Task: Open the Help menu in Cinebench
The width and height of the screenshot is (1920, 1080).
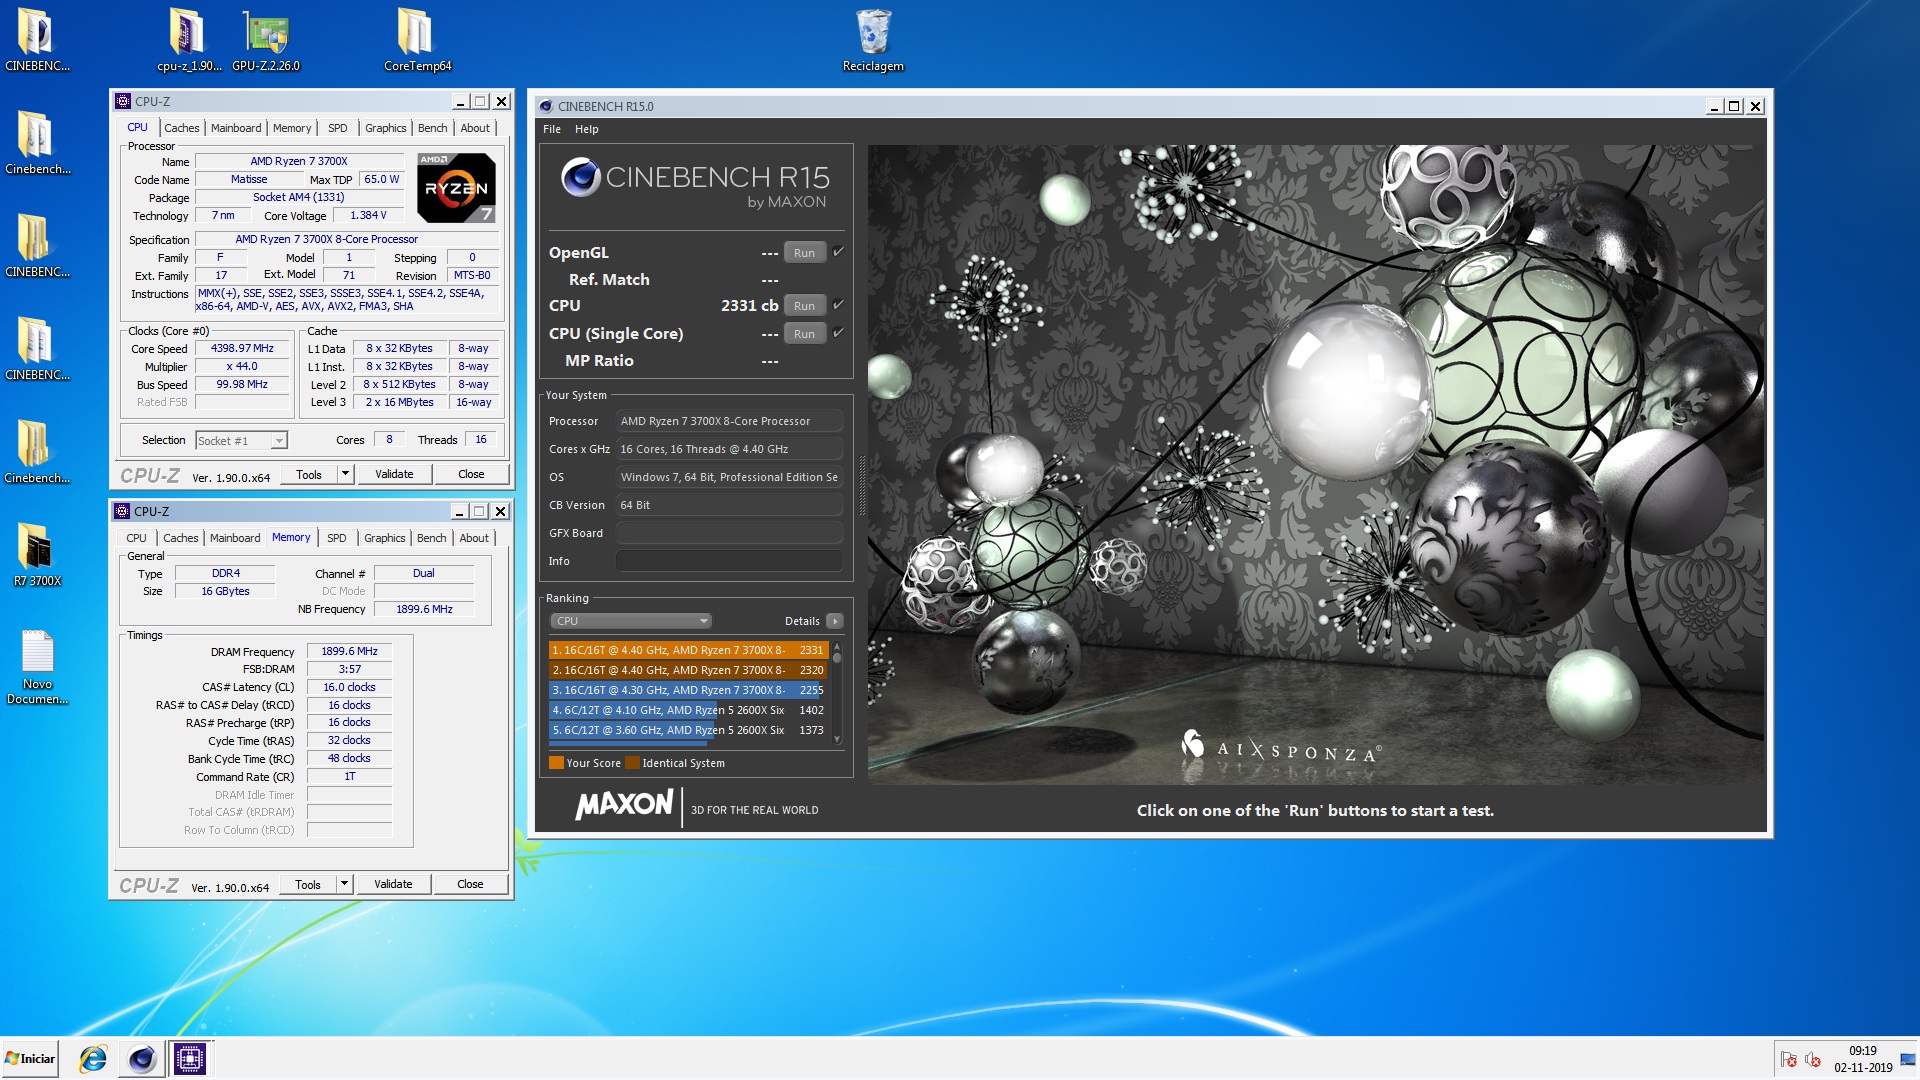Action: tap(587, 129)
